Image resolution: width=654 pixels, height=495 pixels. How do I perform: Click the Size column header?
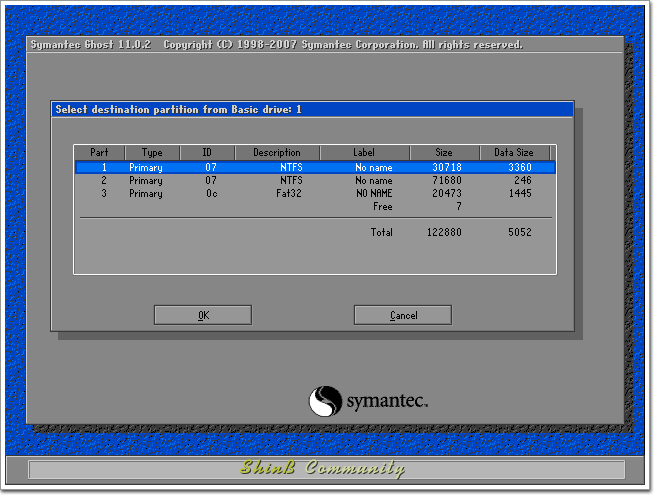[444, 152]
